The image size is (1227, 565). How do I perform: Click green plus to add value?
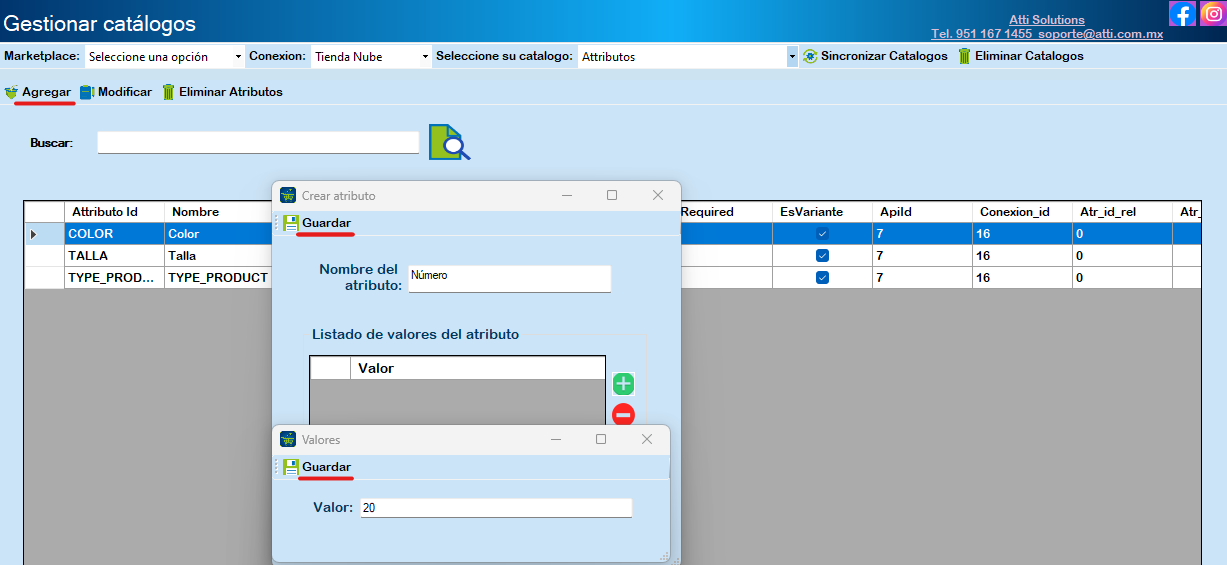coord(623,384)
